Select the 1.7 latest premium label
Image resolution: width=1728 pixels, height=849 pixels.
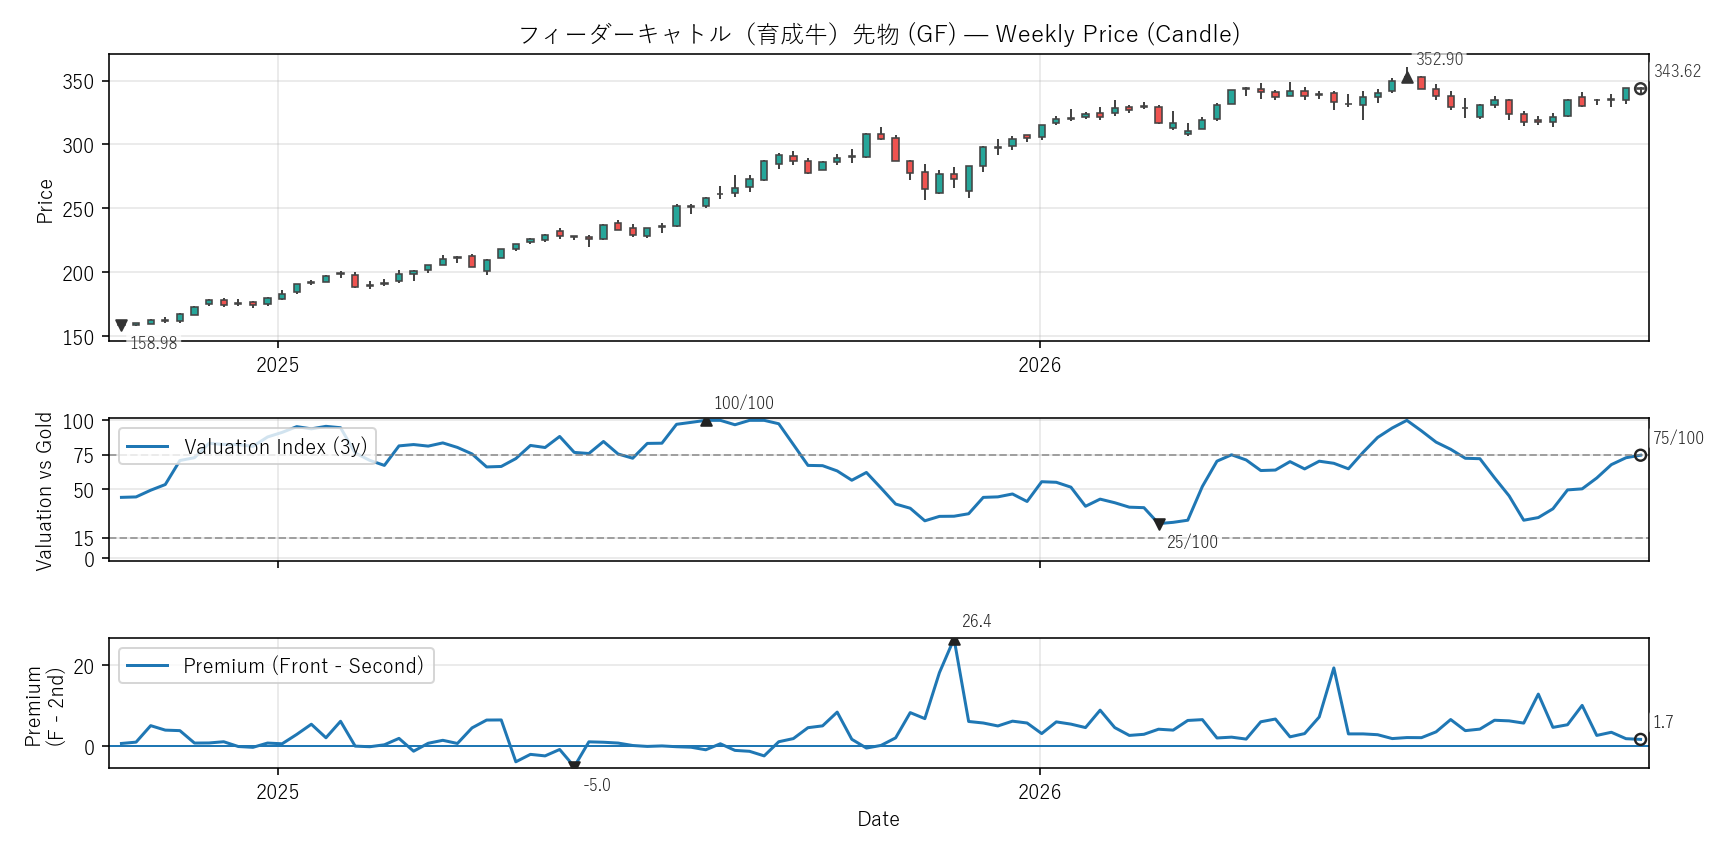pos(1663,722)
